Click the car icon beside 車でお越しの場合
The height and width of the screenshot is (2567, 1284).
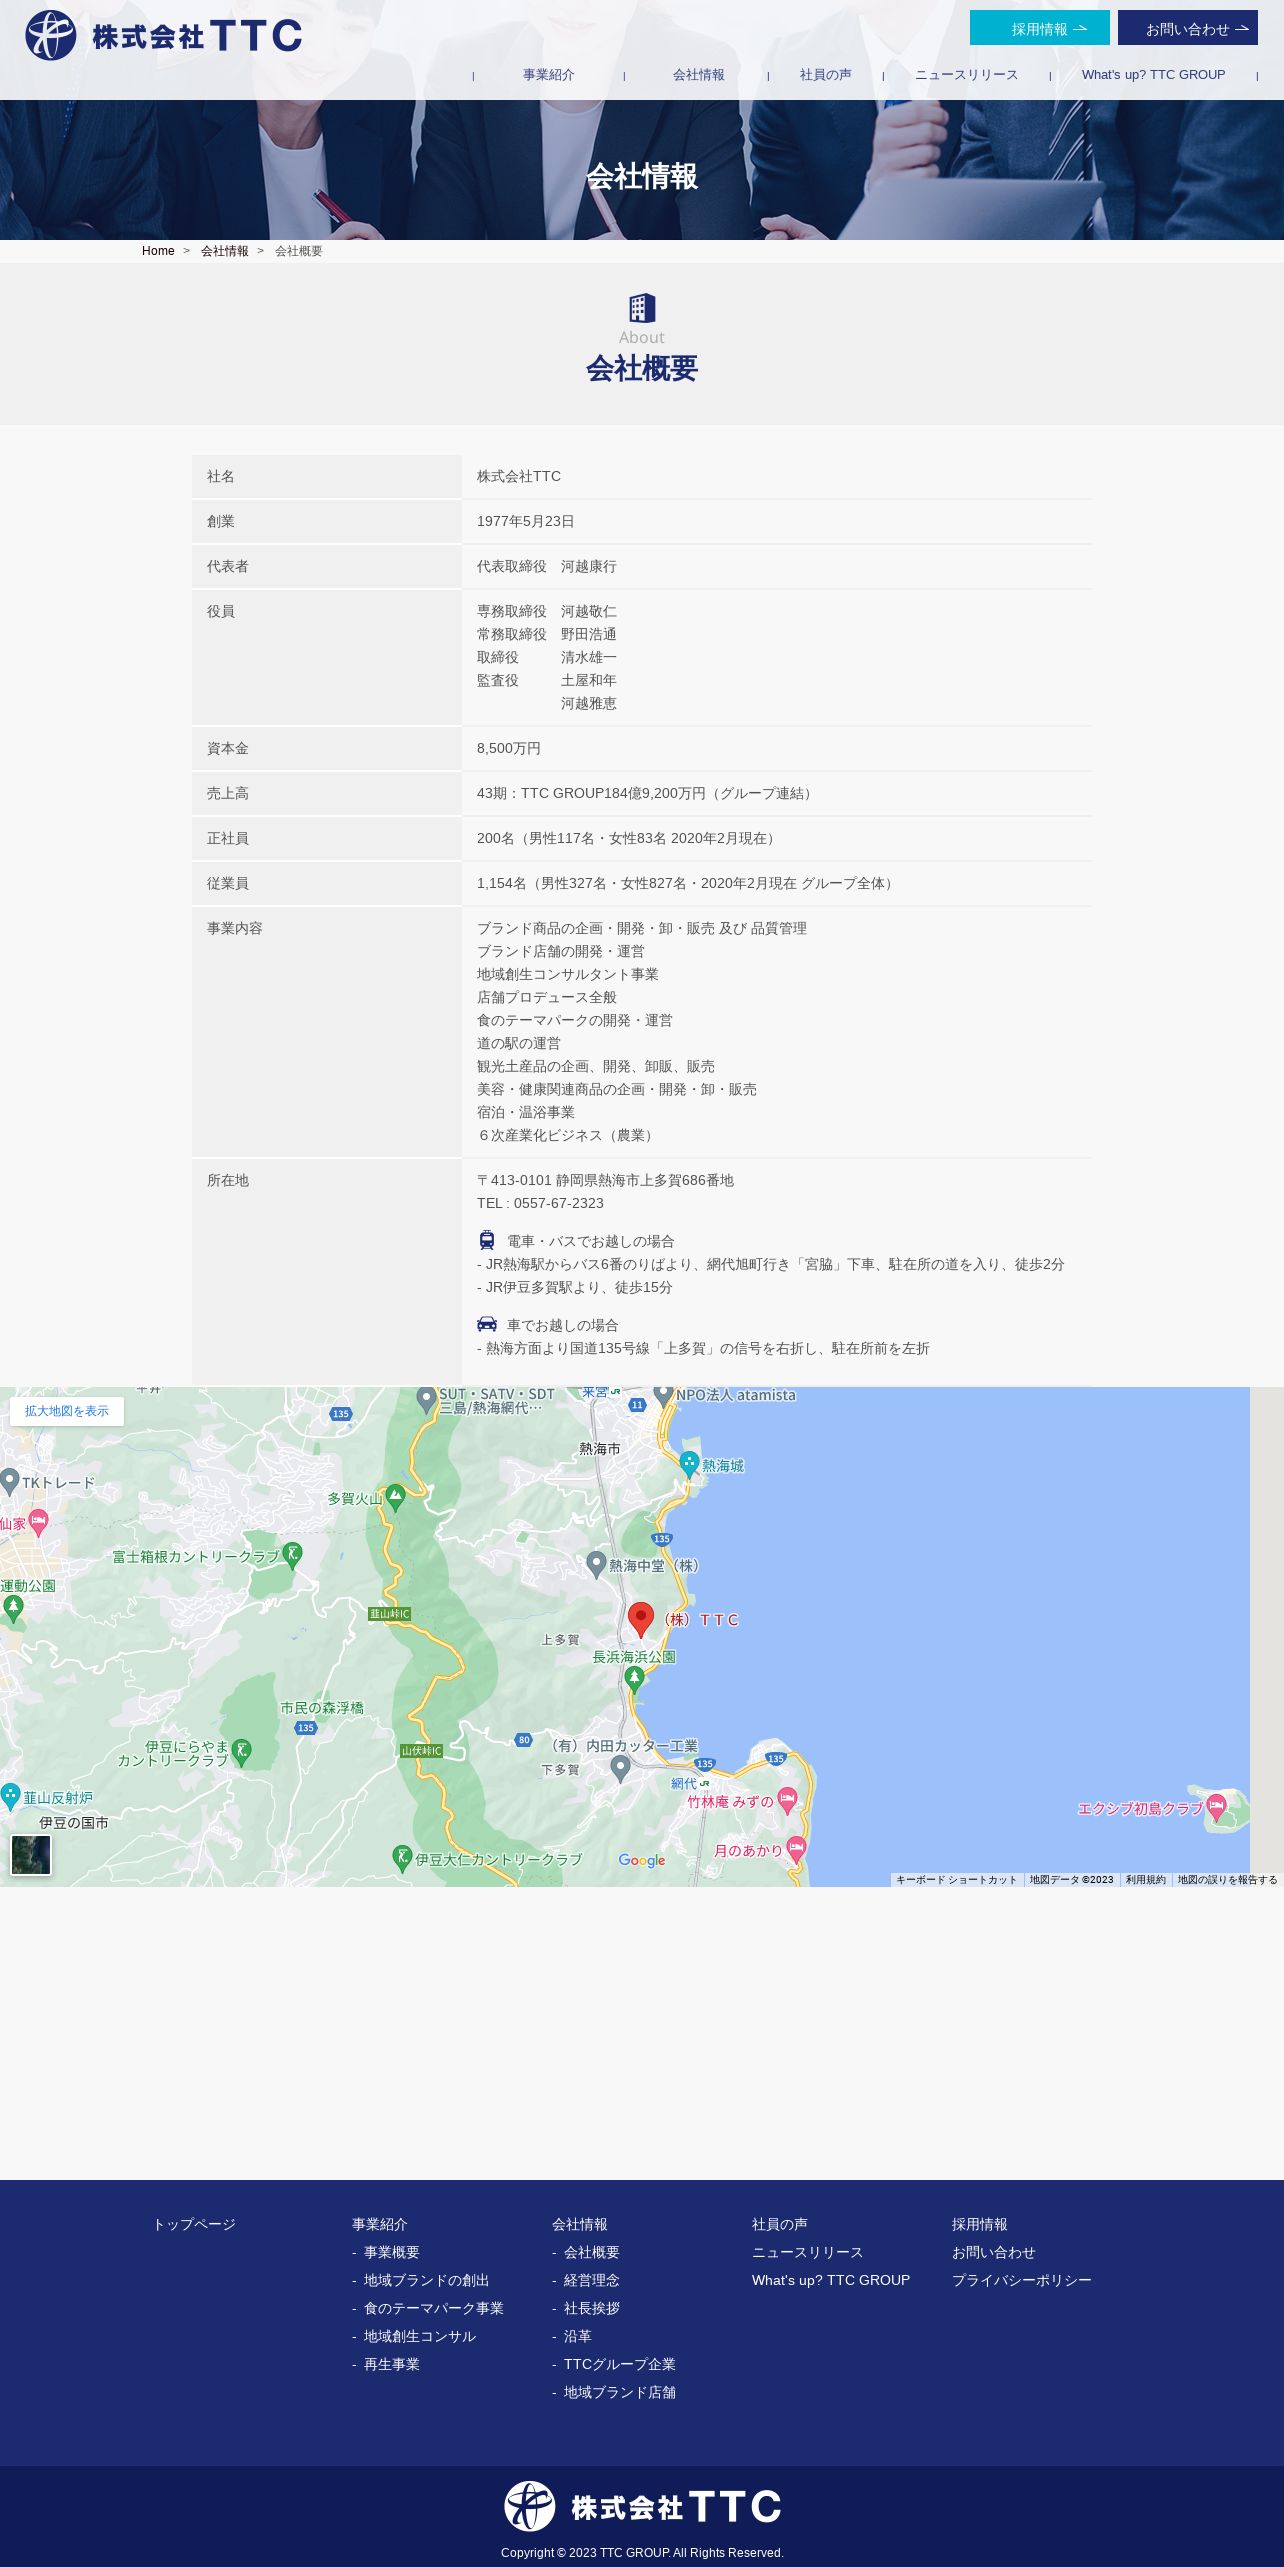(x=487, y=1324)
